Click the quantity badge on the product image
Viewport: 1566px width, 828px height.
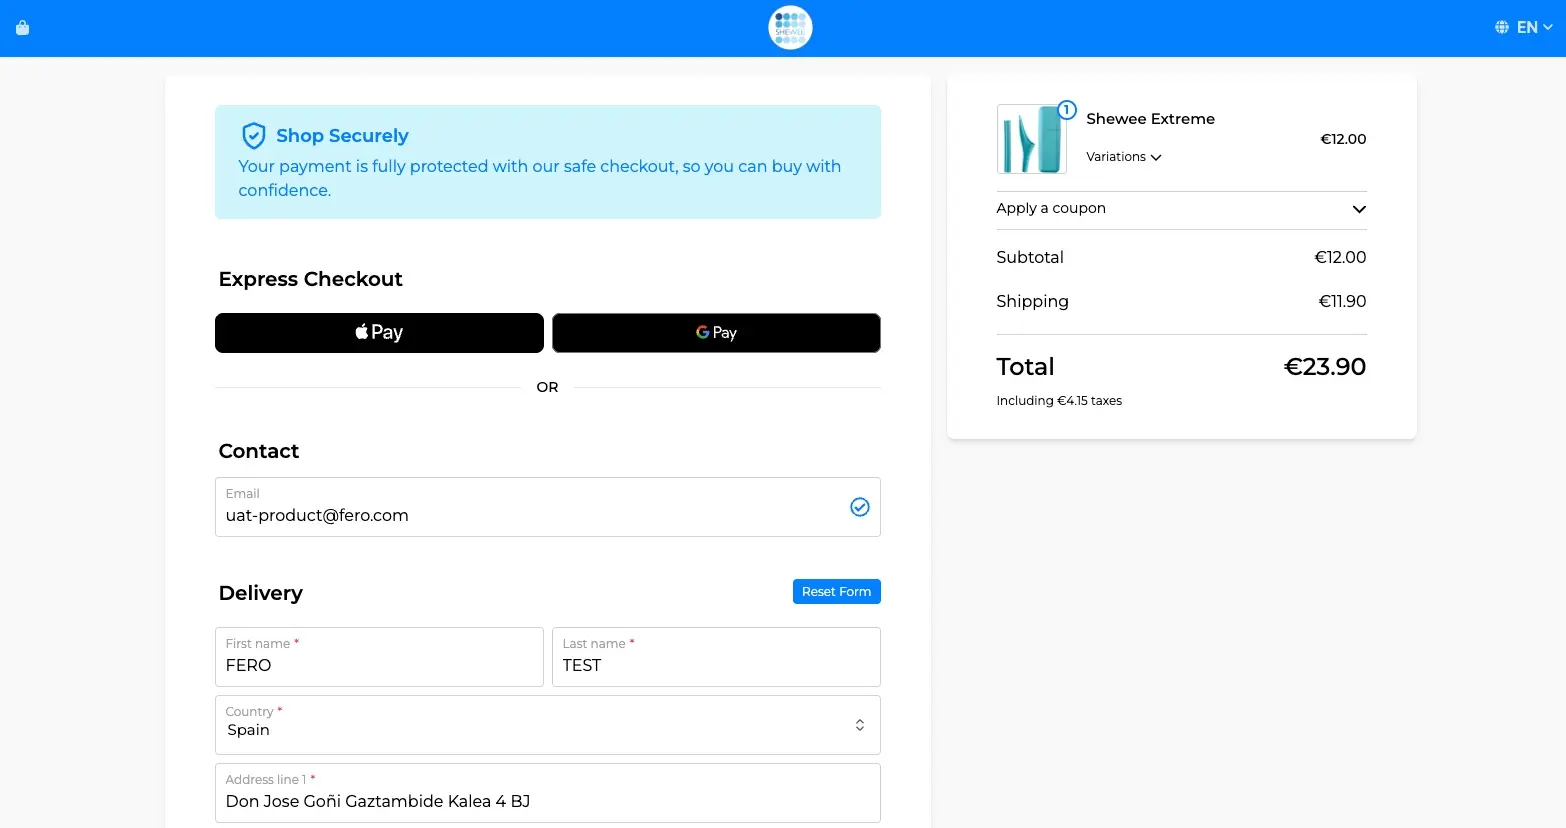1067,110
